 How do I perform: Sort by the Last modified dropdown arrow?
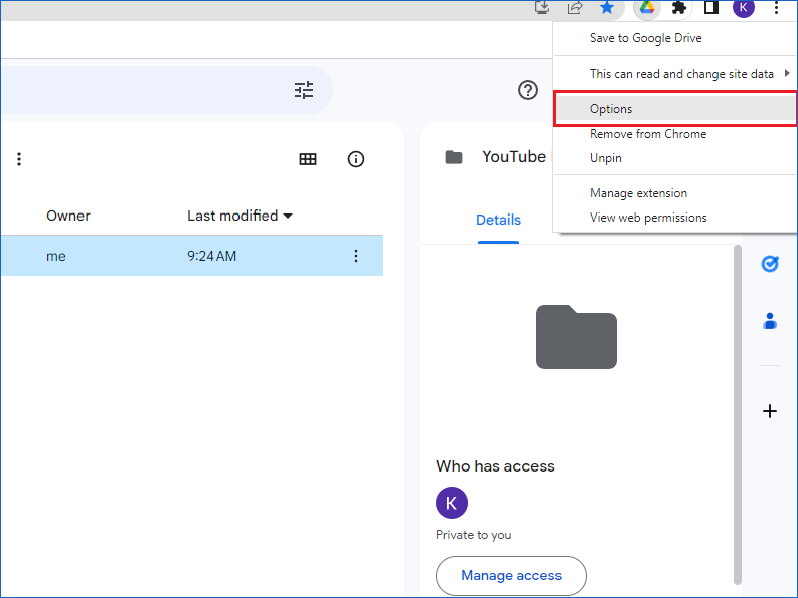[288, 216]
